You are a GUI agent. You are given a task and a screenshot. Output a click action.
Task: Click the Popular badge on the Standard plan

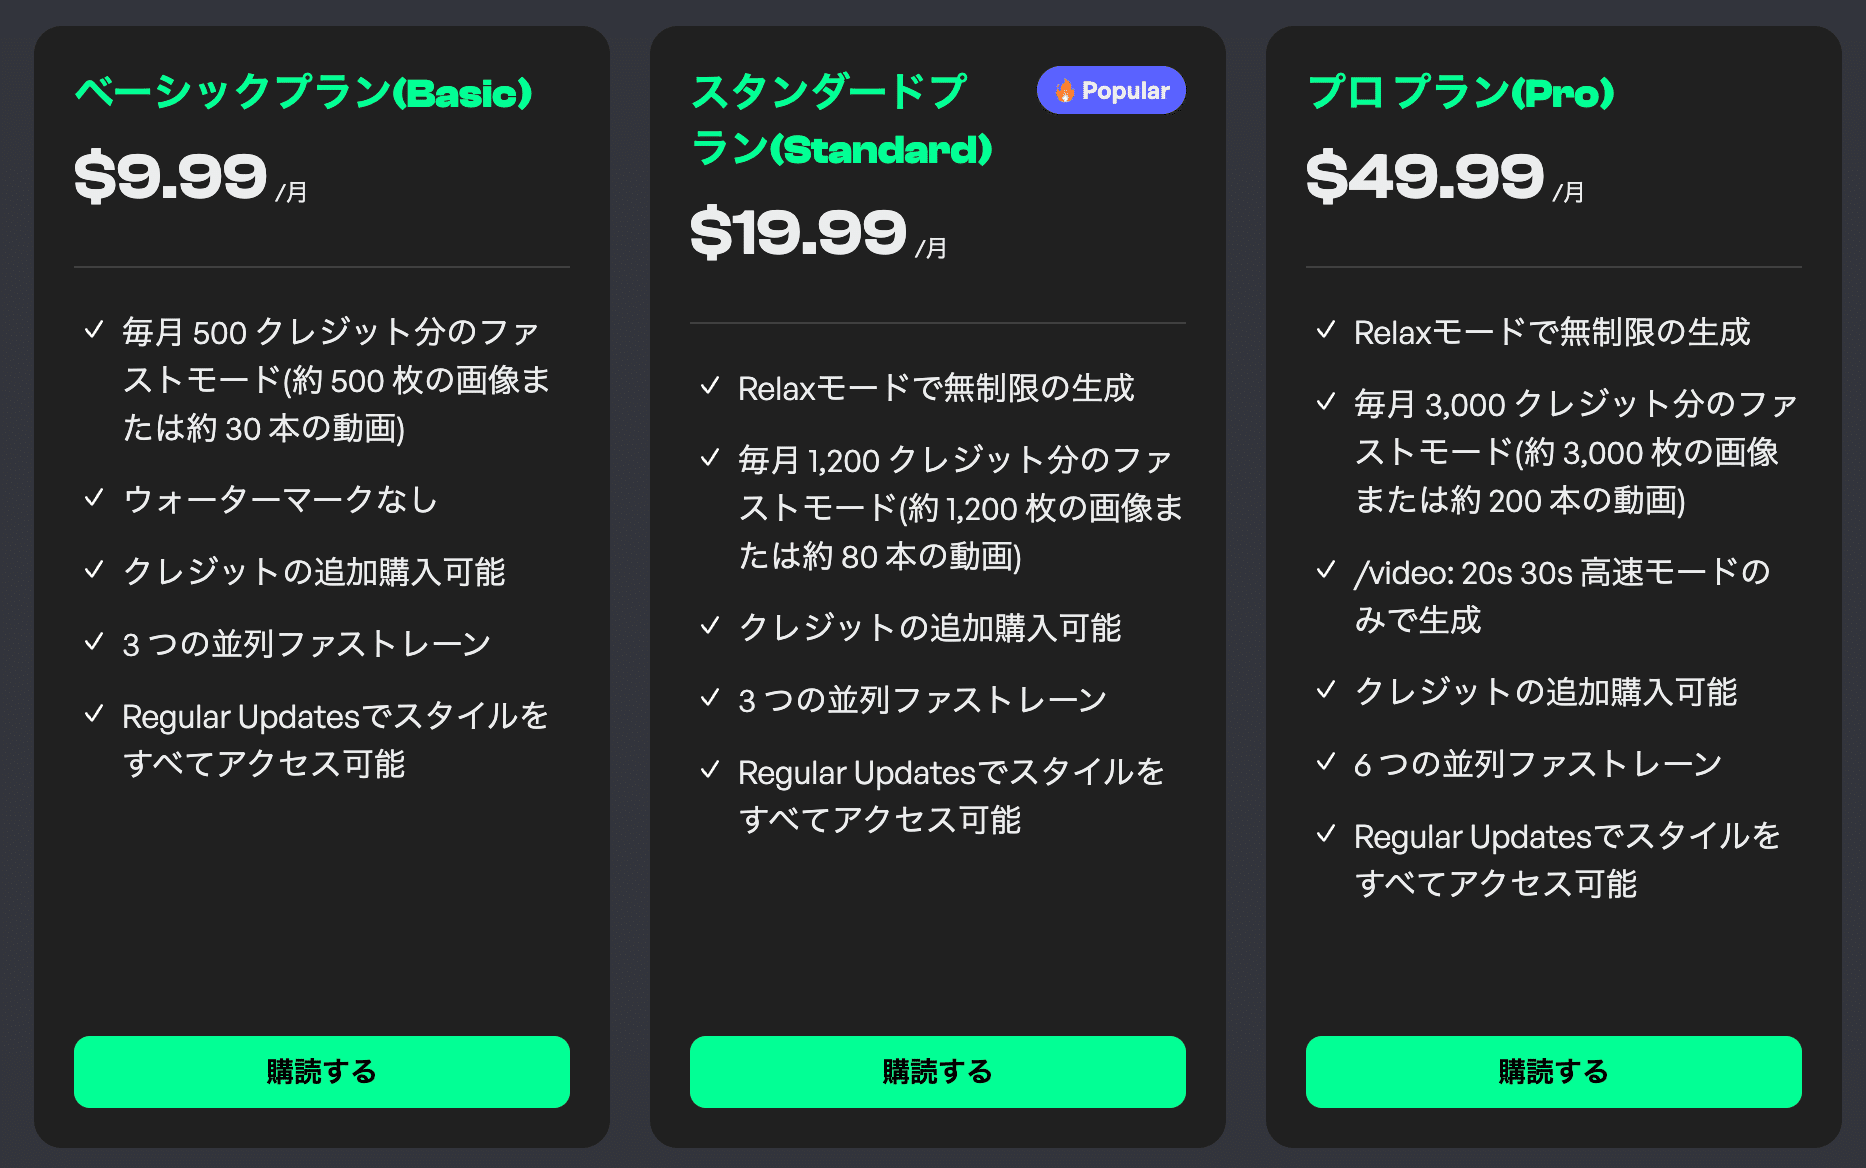tap(1111, 91)
